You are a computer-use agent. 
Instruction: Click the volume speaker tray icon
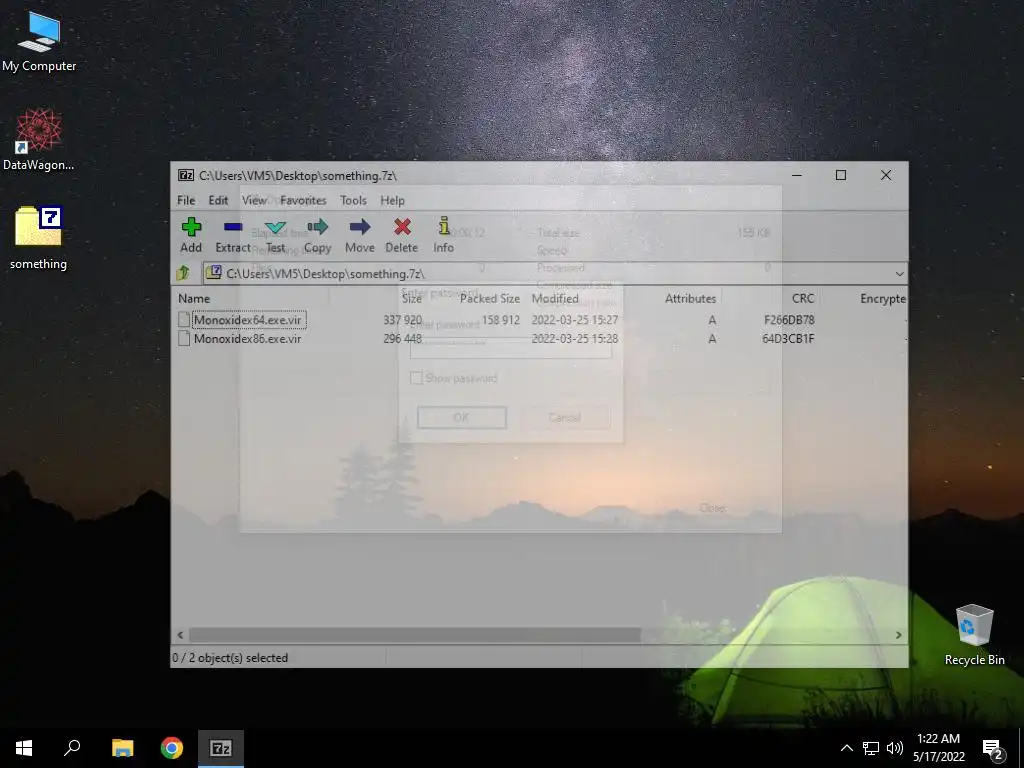tap(895, 748)
